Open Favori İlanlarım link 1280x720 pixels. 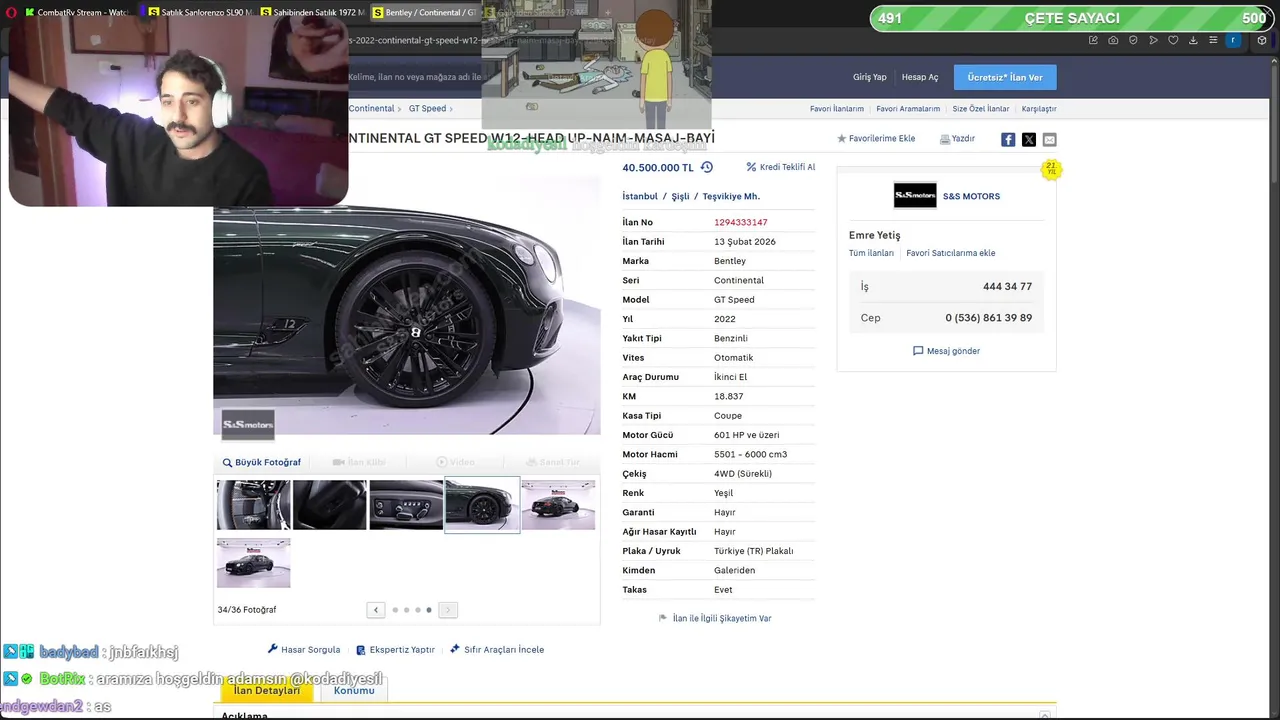coord(837,109)
